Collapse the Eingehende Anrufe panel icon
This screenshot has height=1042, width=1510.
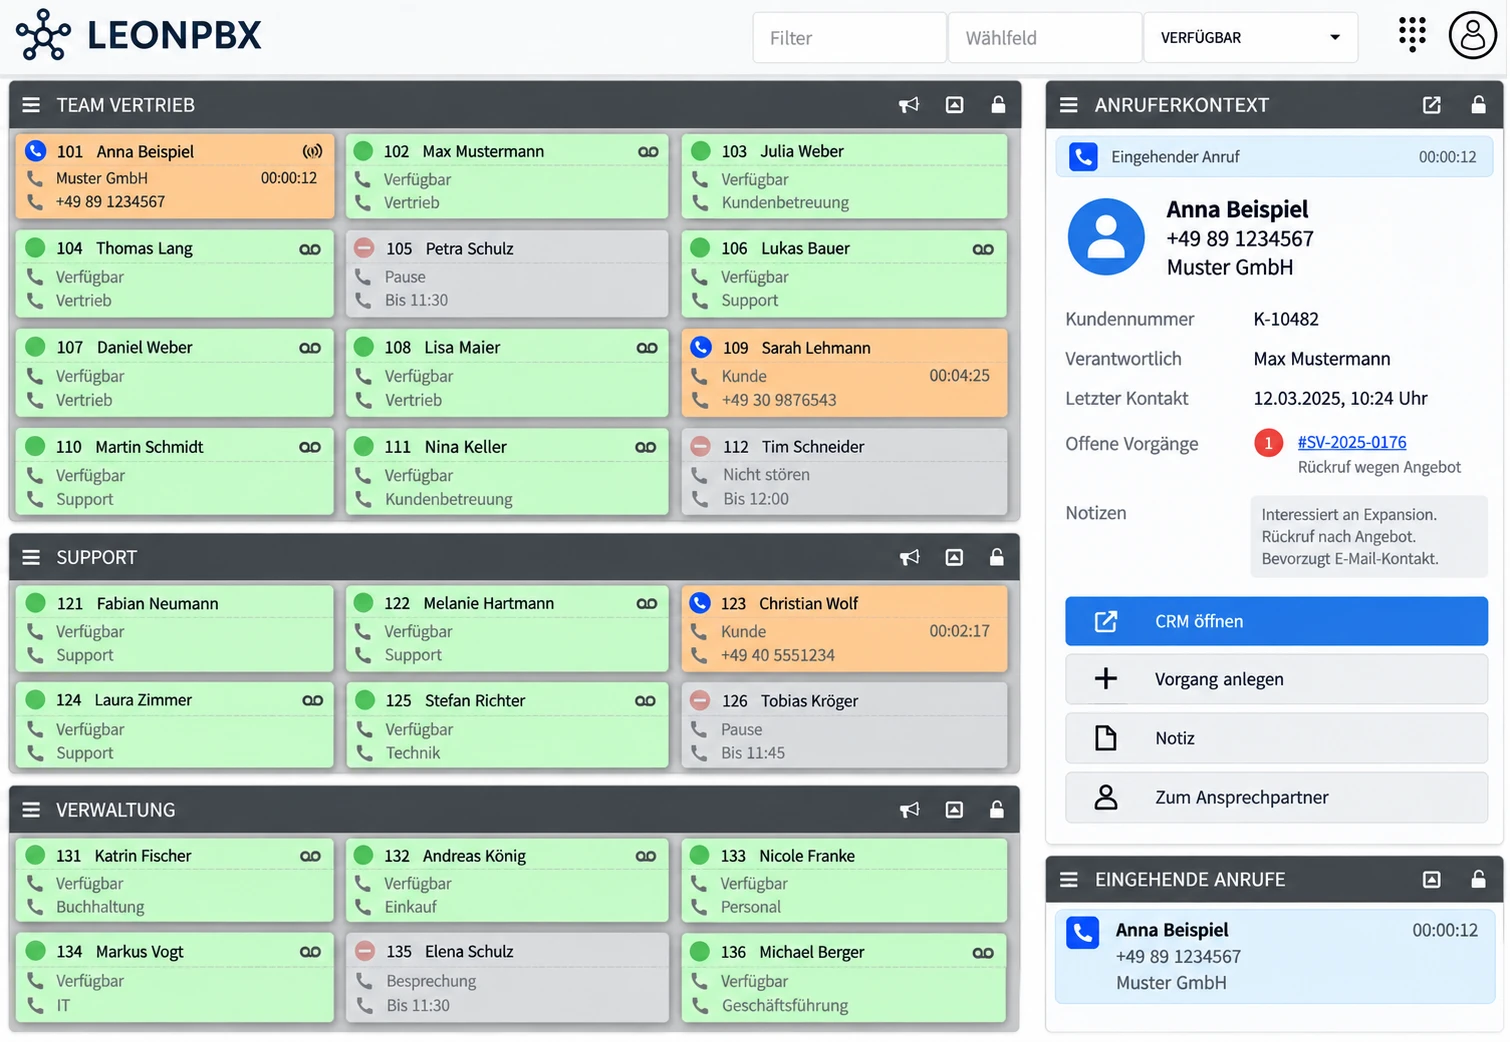click(1431, 880)
